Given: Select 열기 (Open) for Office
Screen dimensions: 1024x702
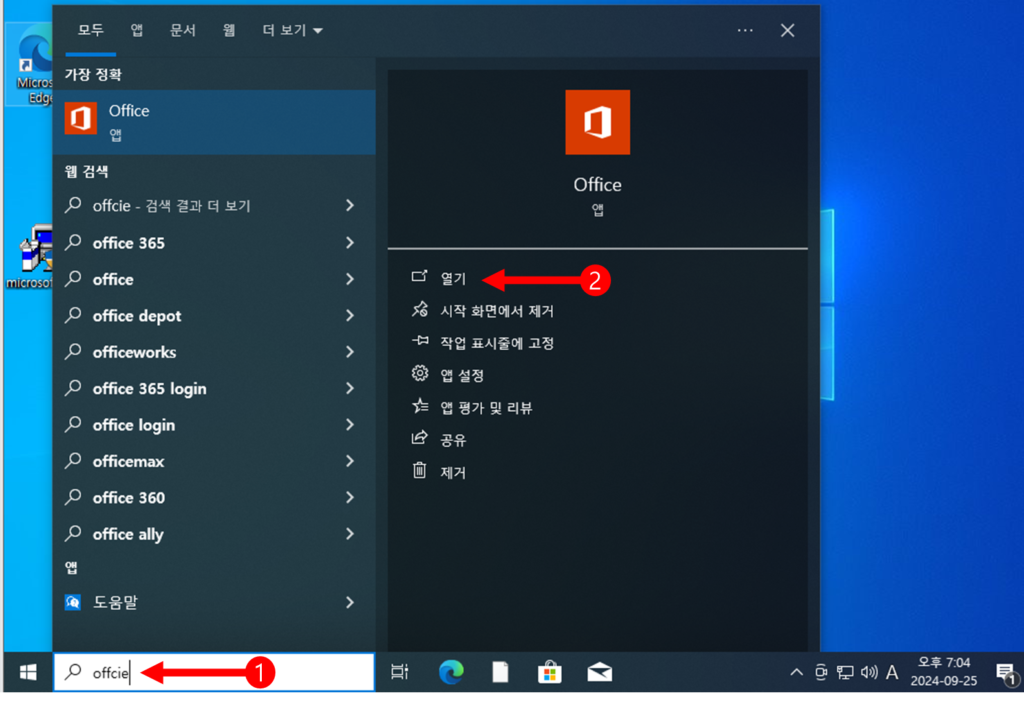Looking at the screenshot, I should click(x=453, y=279).
